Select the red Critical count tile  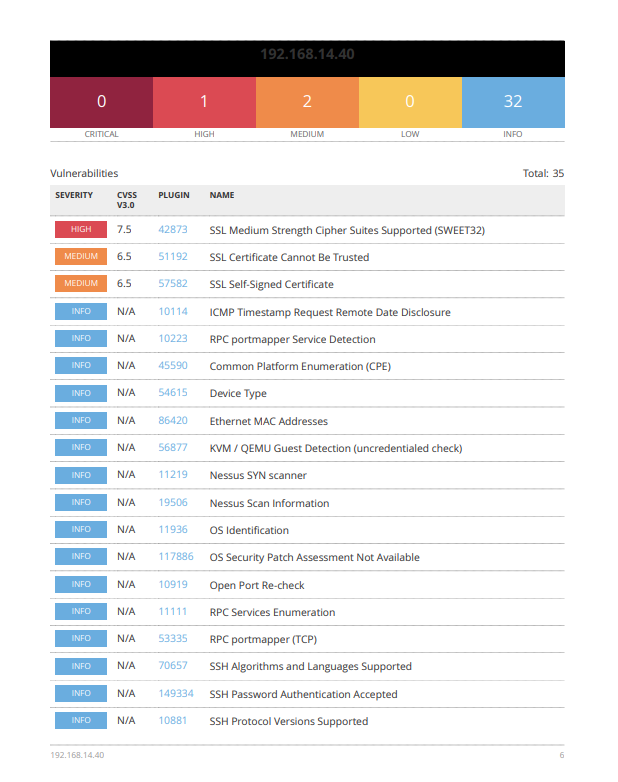pyautogui.click(x=101, y=102)
